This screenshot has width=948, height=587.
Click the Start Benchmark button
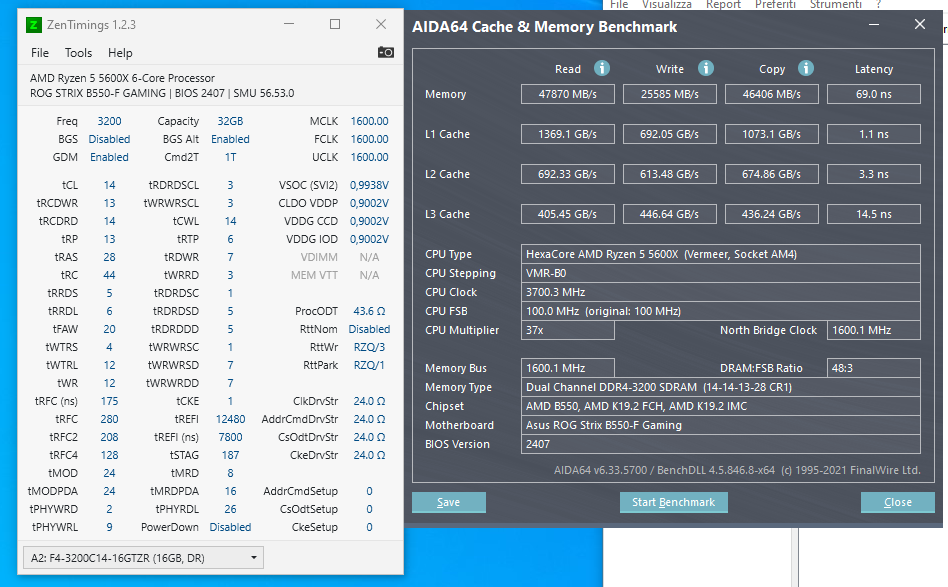pos(674,502)
